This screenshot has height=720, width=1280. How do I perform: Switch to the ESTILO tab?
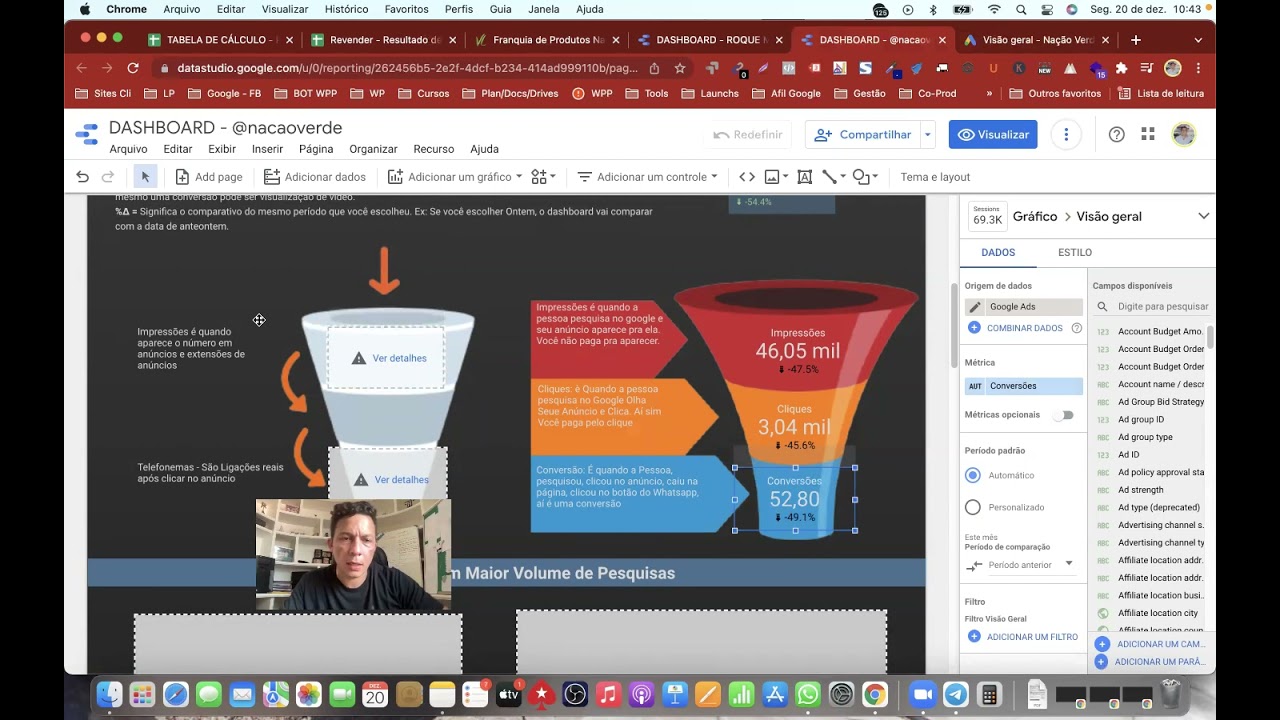tap(1075, 253)
